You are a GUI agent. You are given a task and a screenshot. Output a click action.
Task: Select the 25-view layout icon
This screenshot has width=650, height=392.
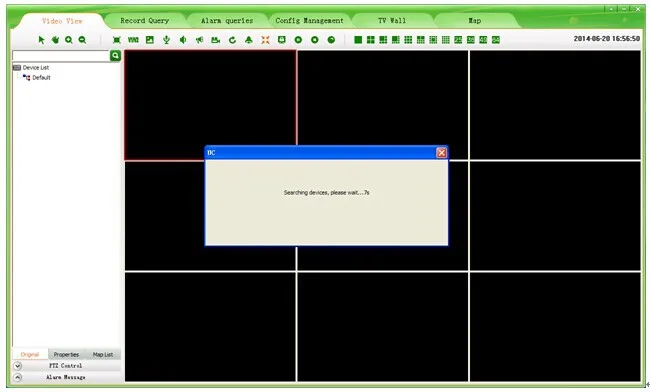(x=458, y=40)
